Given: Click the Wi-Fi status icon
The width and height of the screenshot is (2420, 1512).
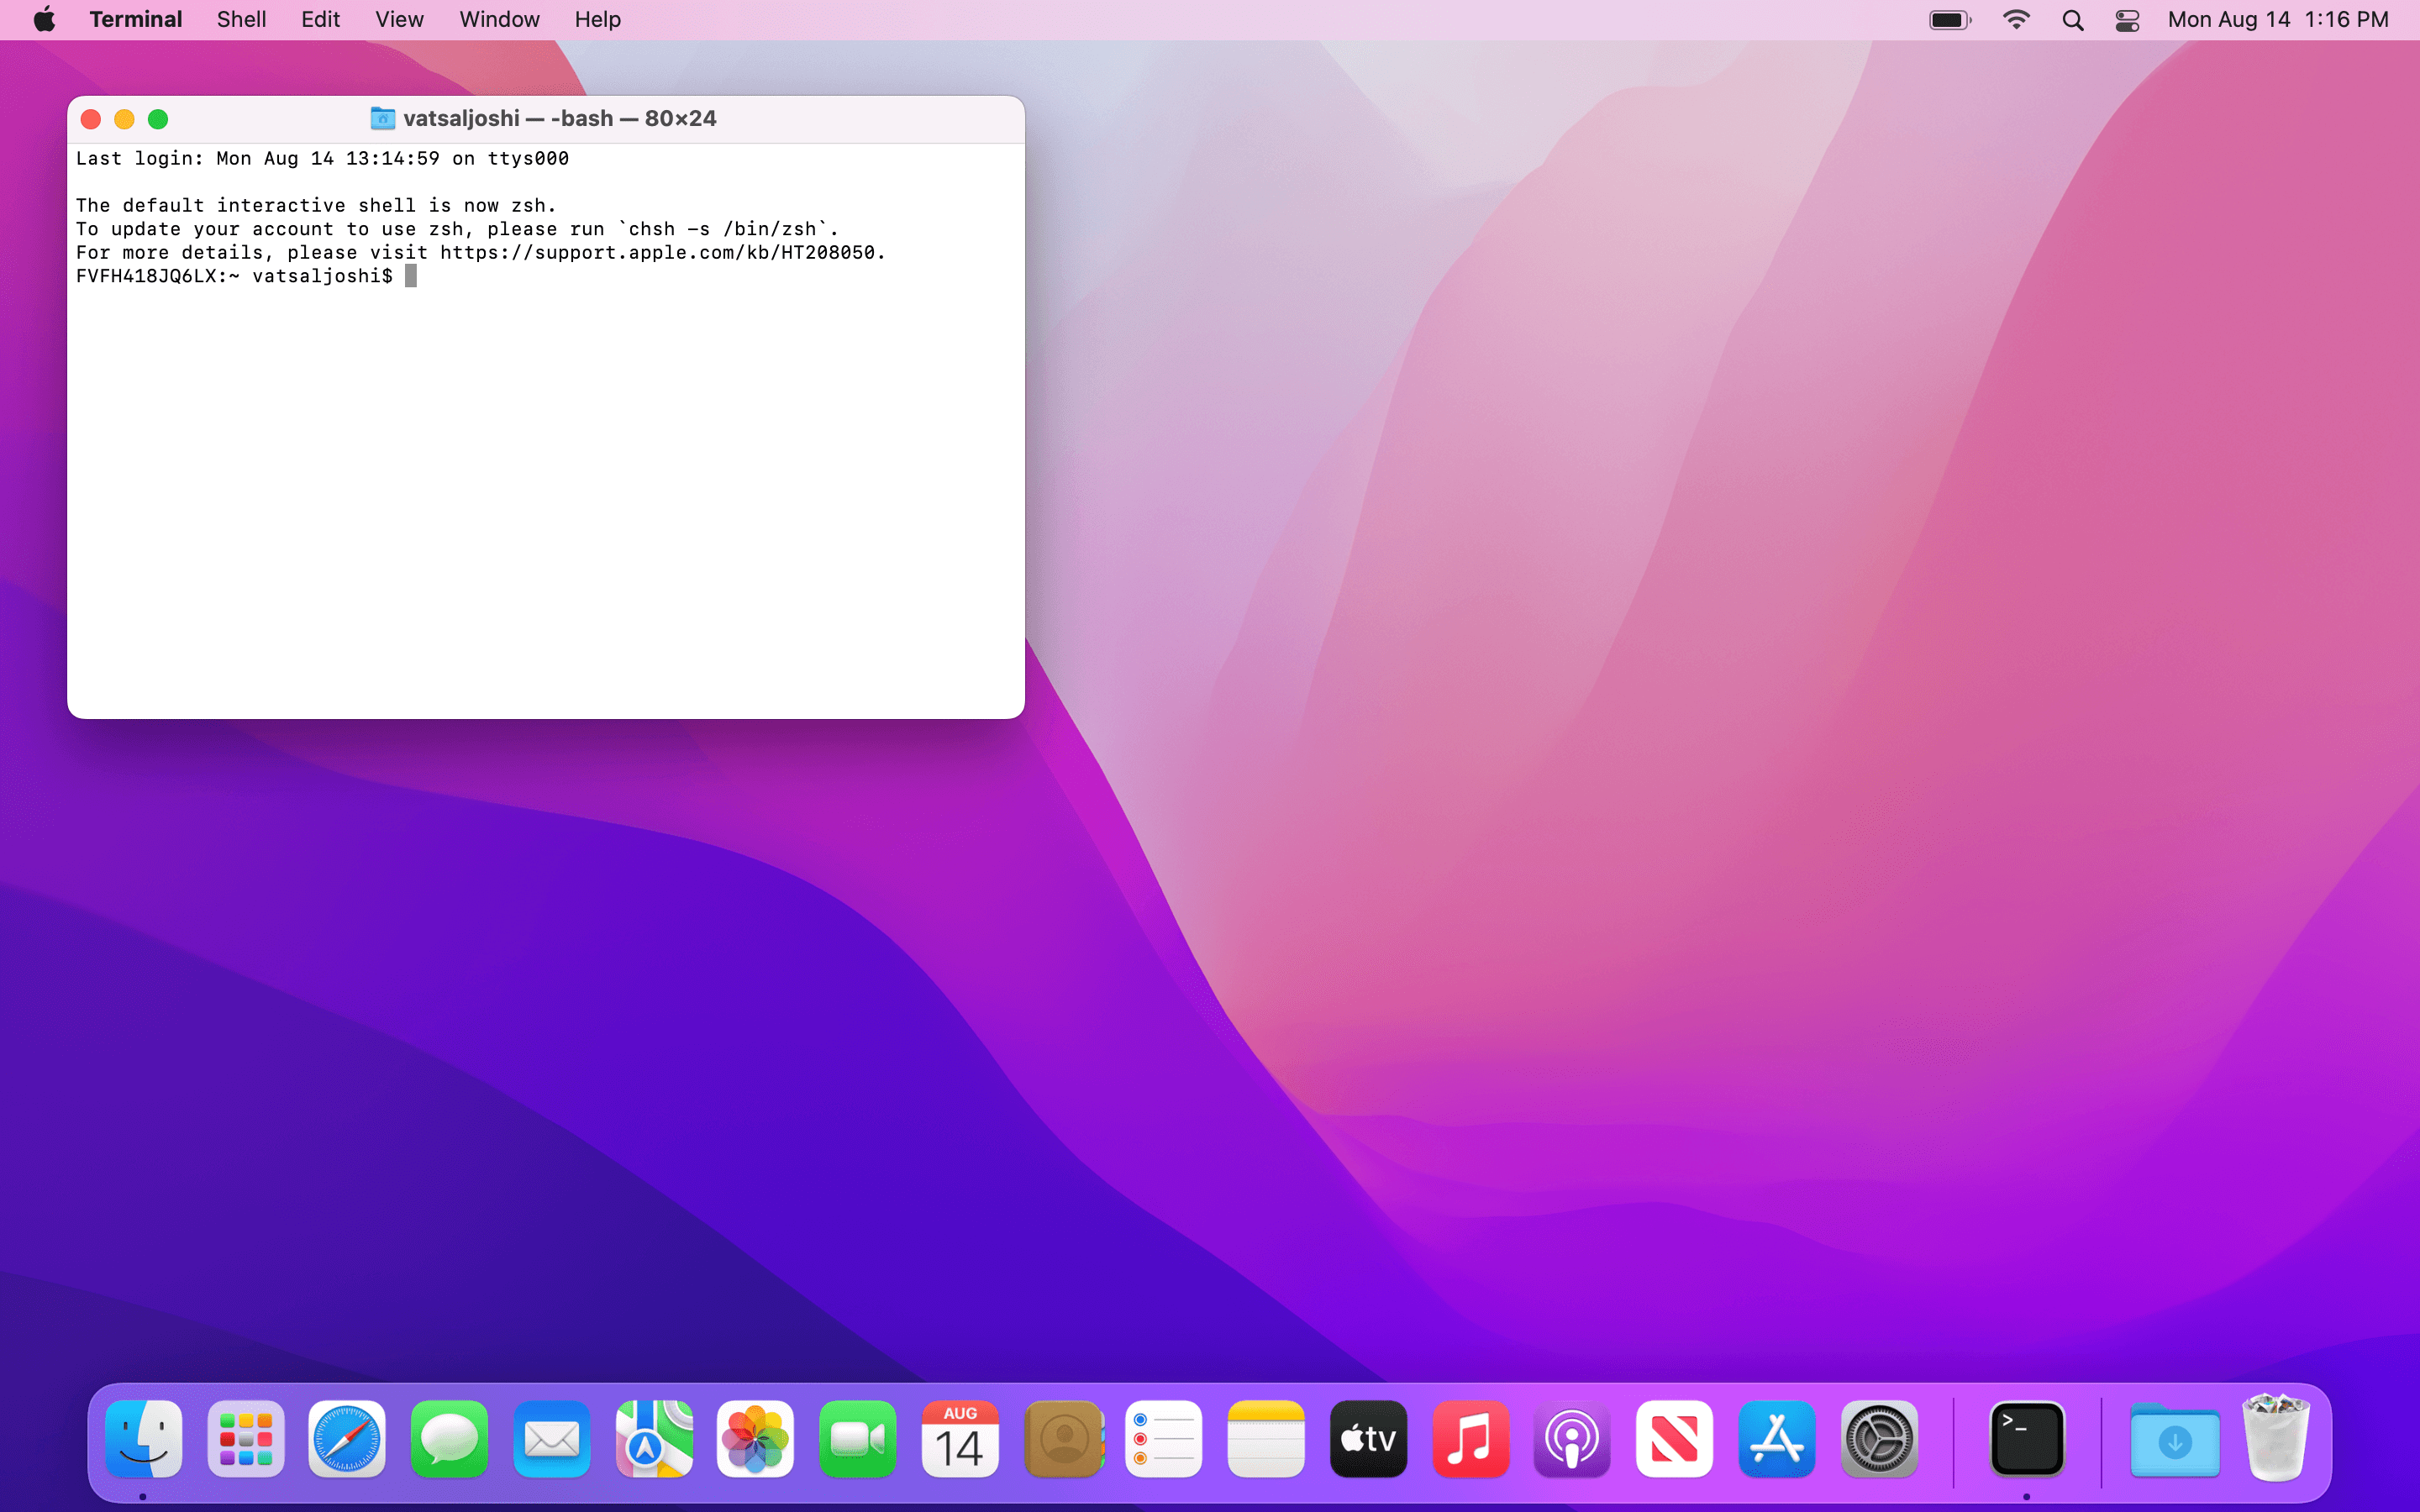Looking at the screenshot, I should pyautogui.click(x=2016, y=20).
